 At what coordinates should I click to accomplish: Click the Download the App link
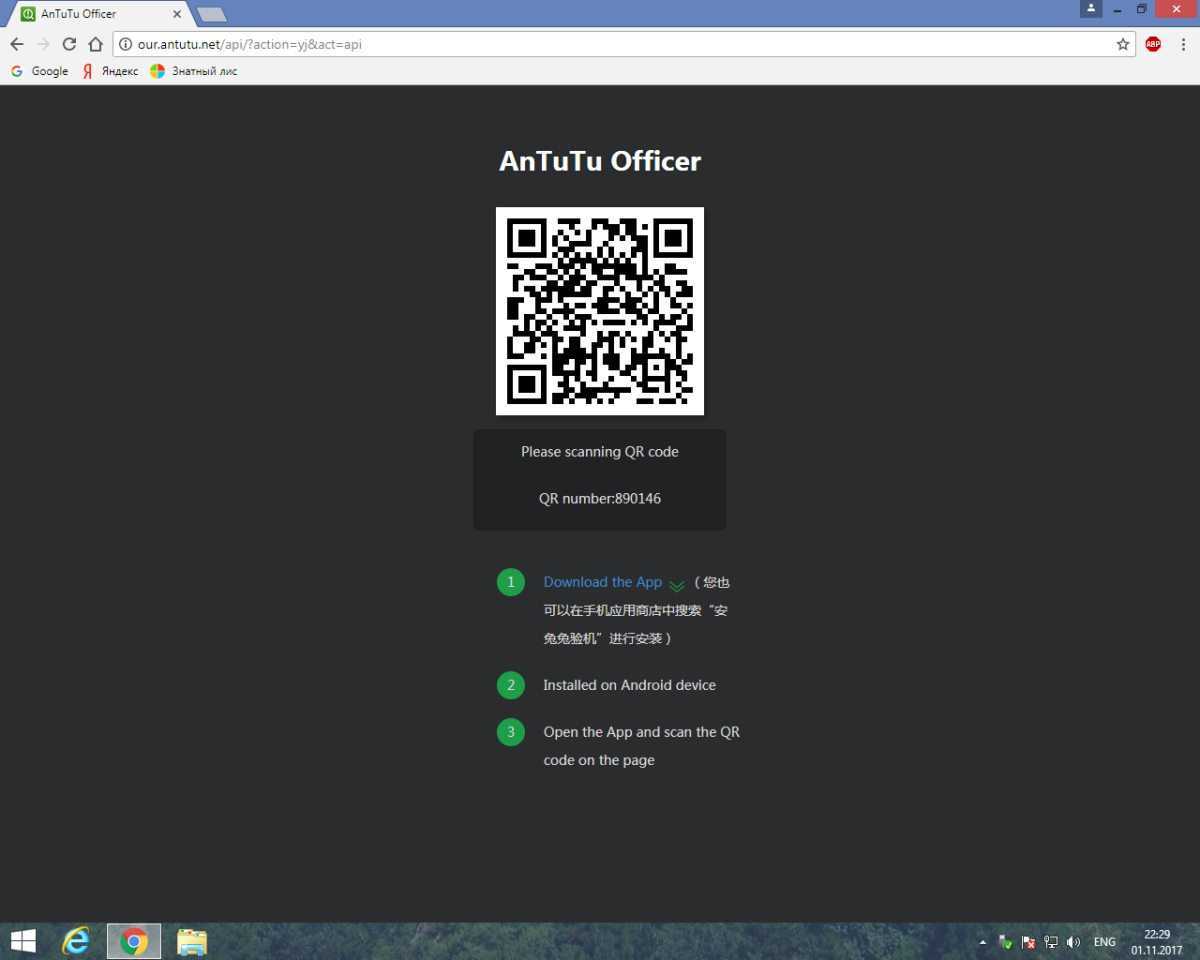click(602, 582)
